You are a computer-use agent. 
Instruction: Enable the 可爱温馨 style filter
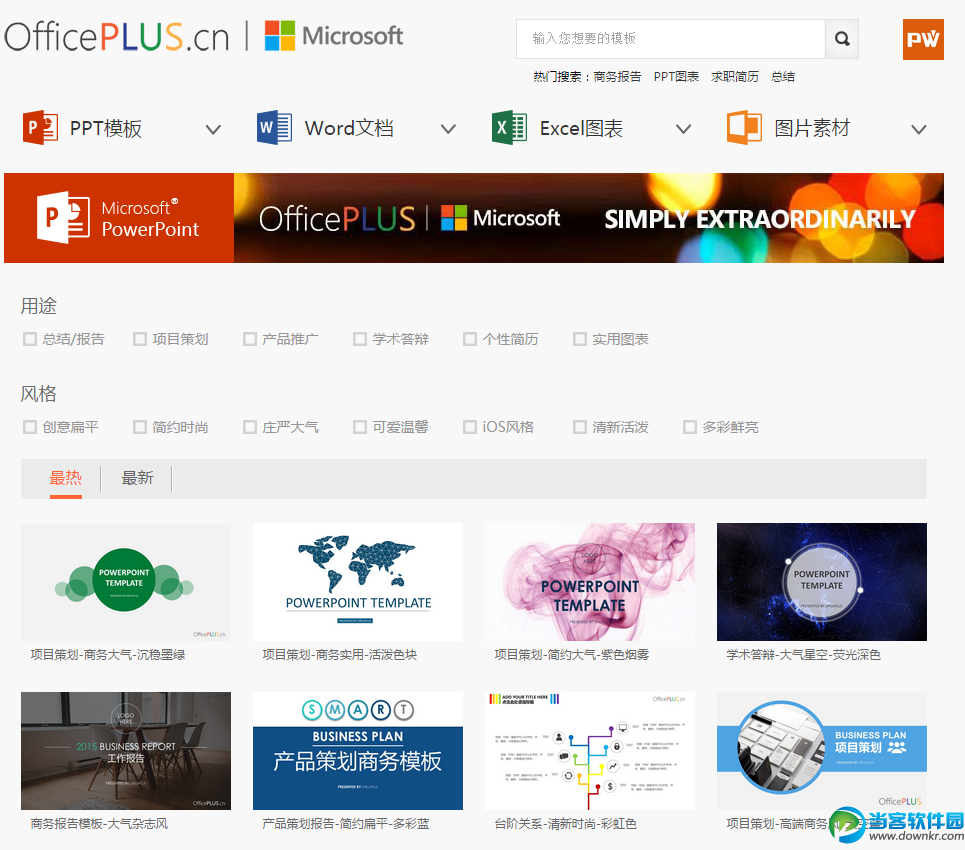click(359, 427)
